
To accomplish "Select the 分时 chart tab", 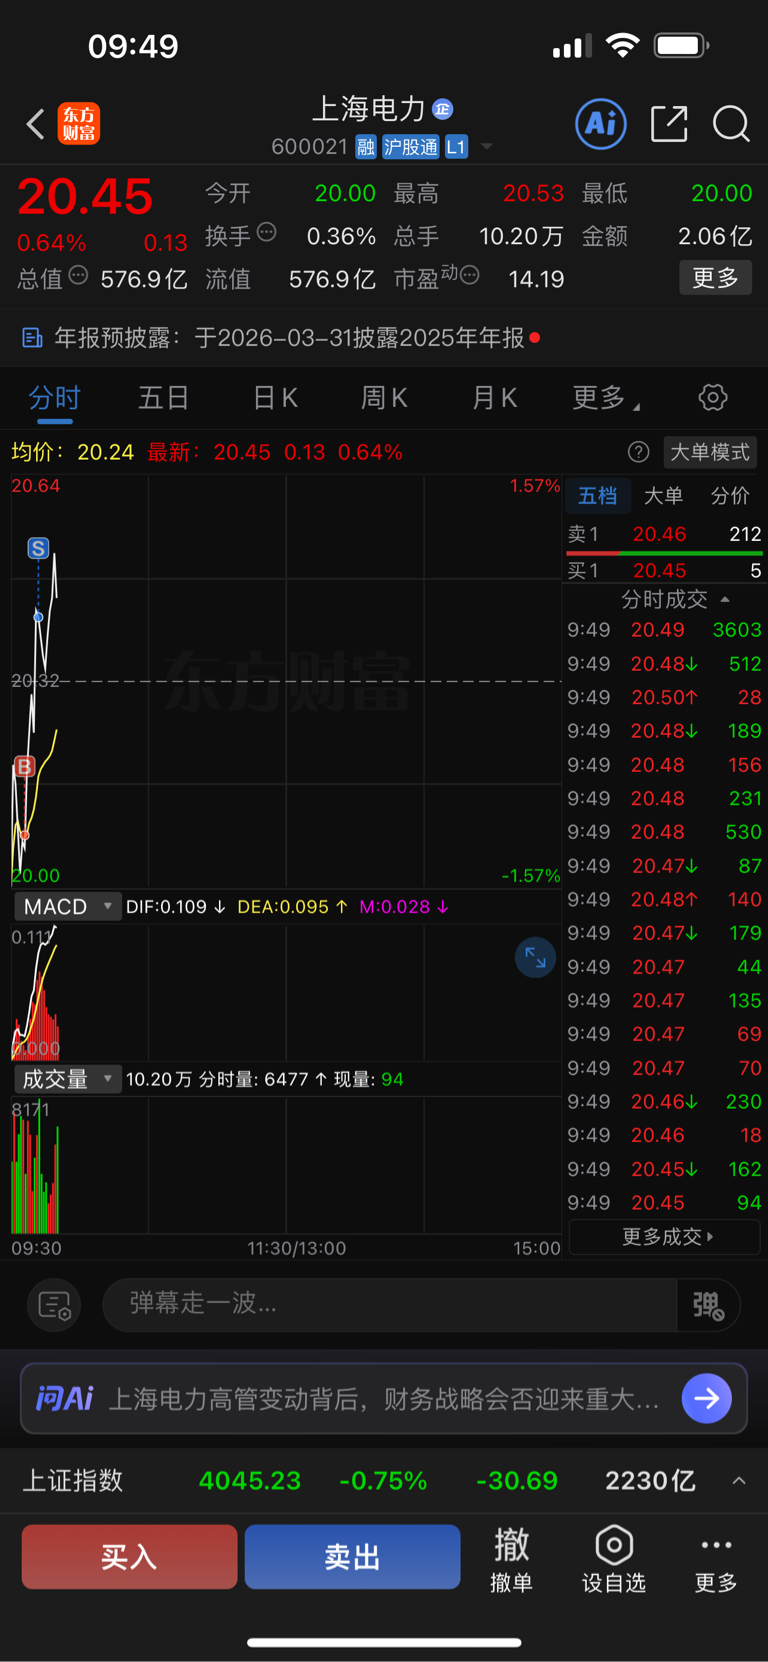I will 54,398.
